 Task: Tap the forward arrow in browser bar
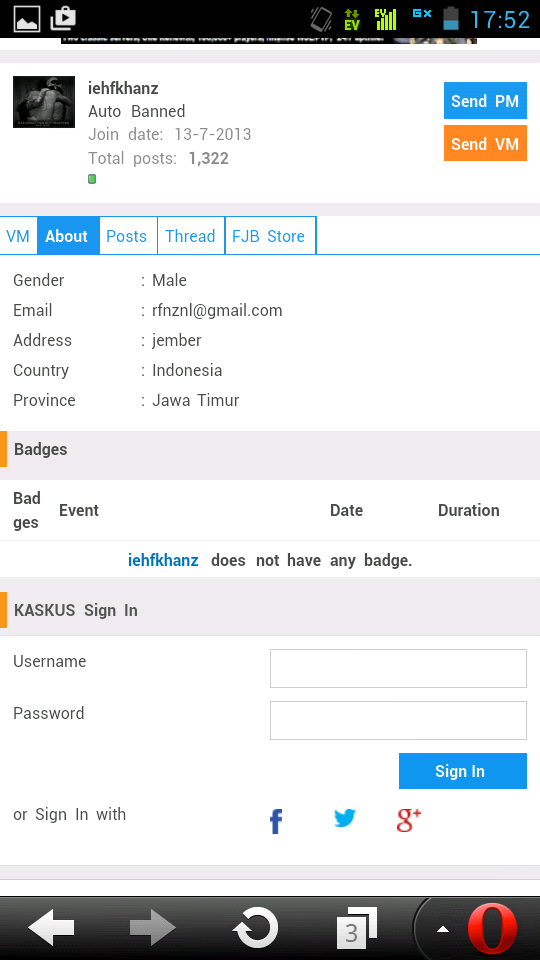click(x=153, y=928)
